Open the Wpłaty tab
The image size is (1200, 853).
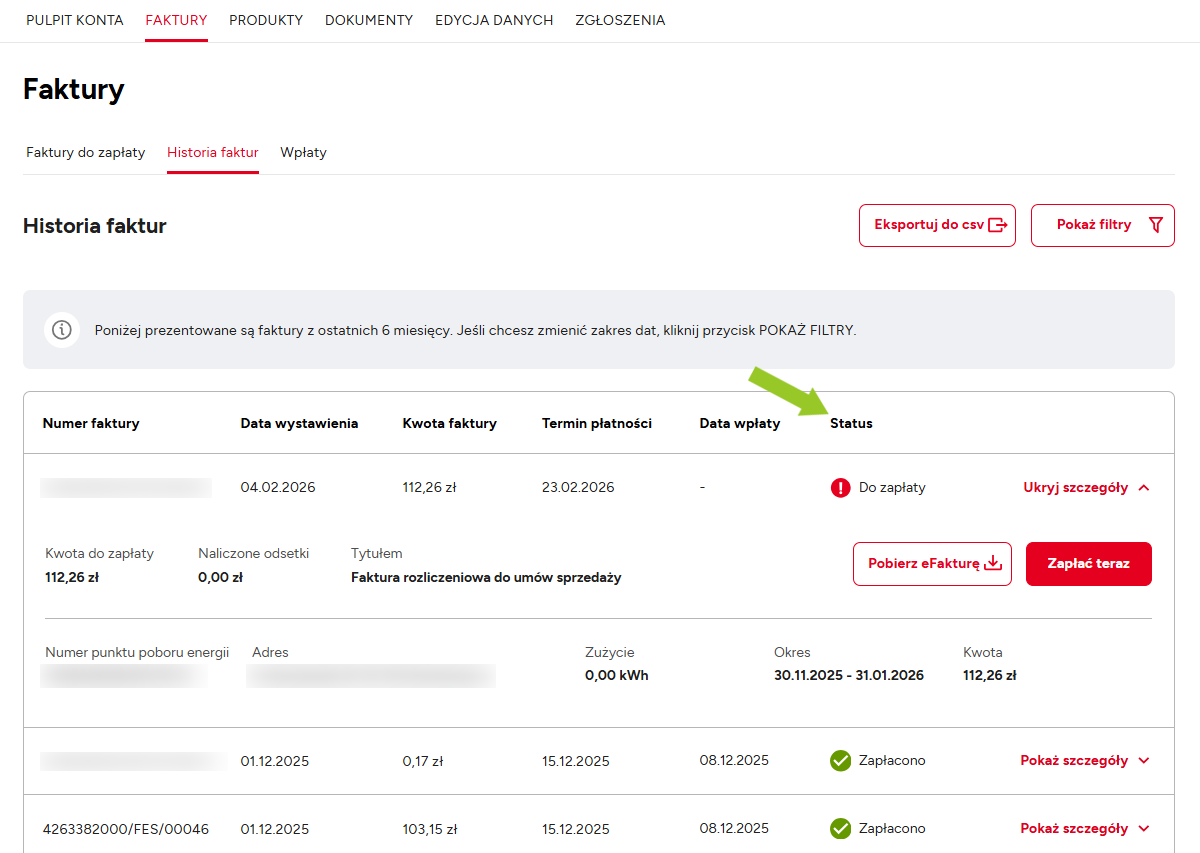[303, 153]
